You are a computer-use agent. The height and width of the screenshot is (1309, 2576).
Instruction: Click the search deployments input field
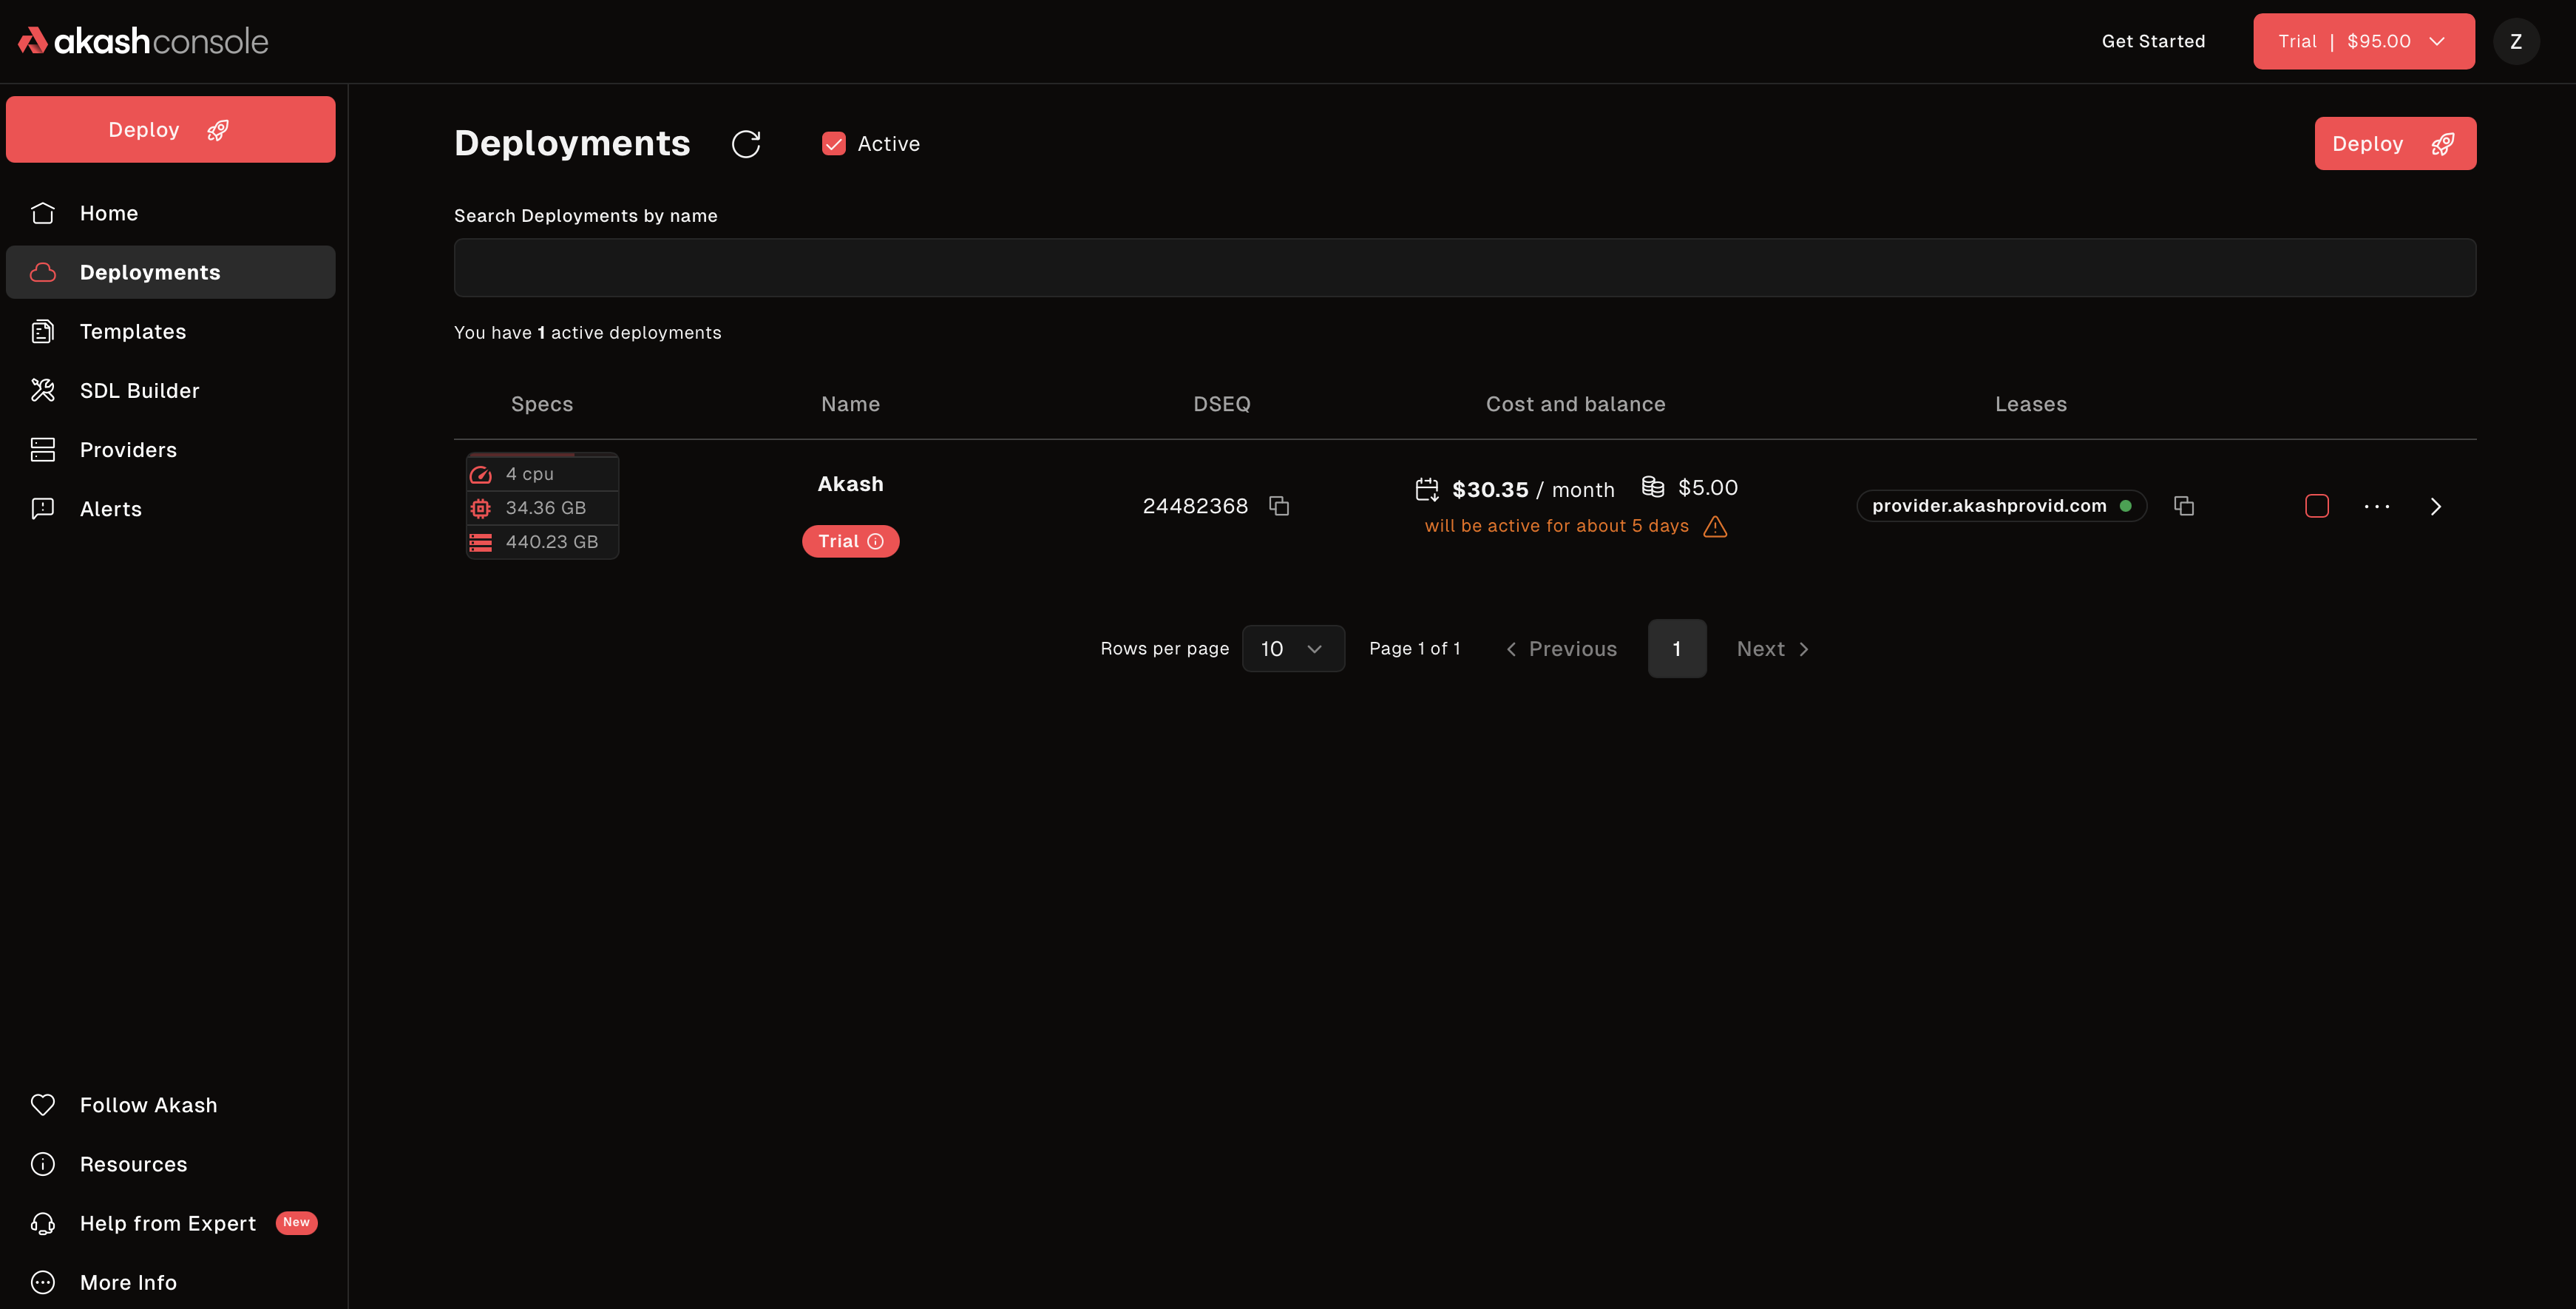click(x=1464, y=267)
